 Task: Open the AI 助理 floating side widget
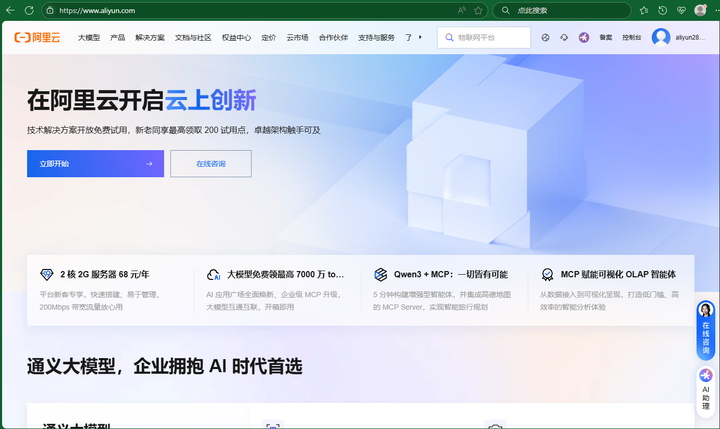pyautogui.click(x=706, y=391)
